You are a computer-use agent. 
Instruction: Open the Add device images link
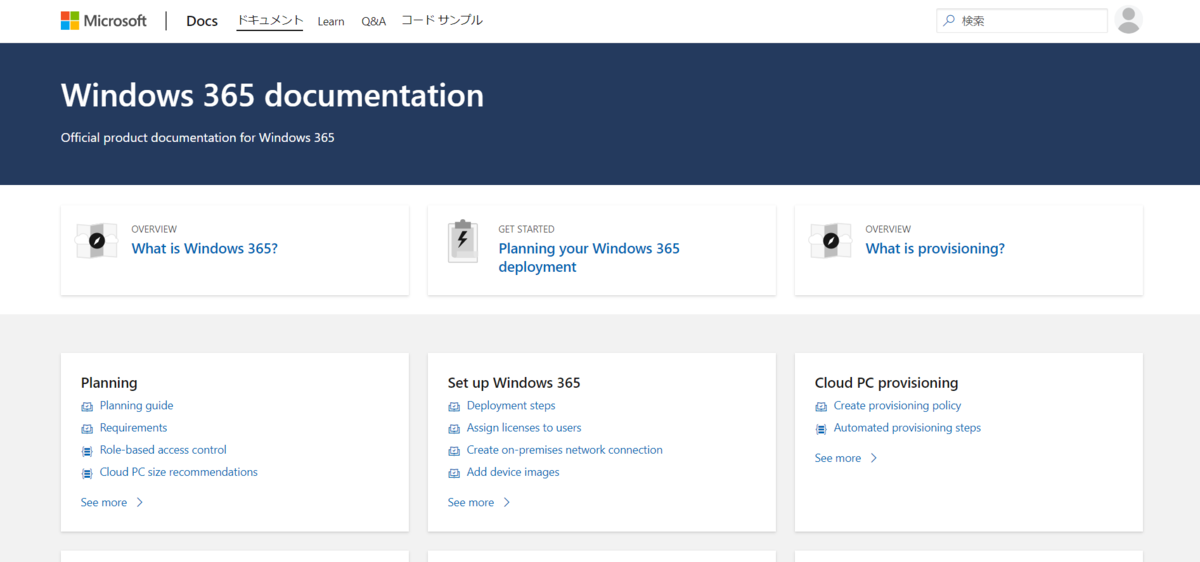(x=513, y=472)
